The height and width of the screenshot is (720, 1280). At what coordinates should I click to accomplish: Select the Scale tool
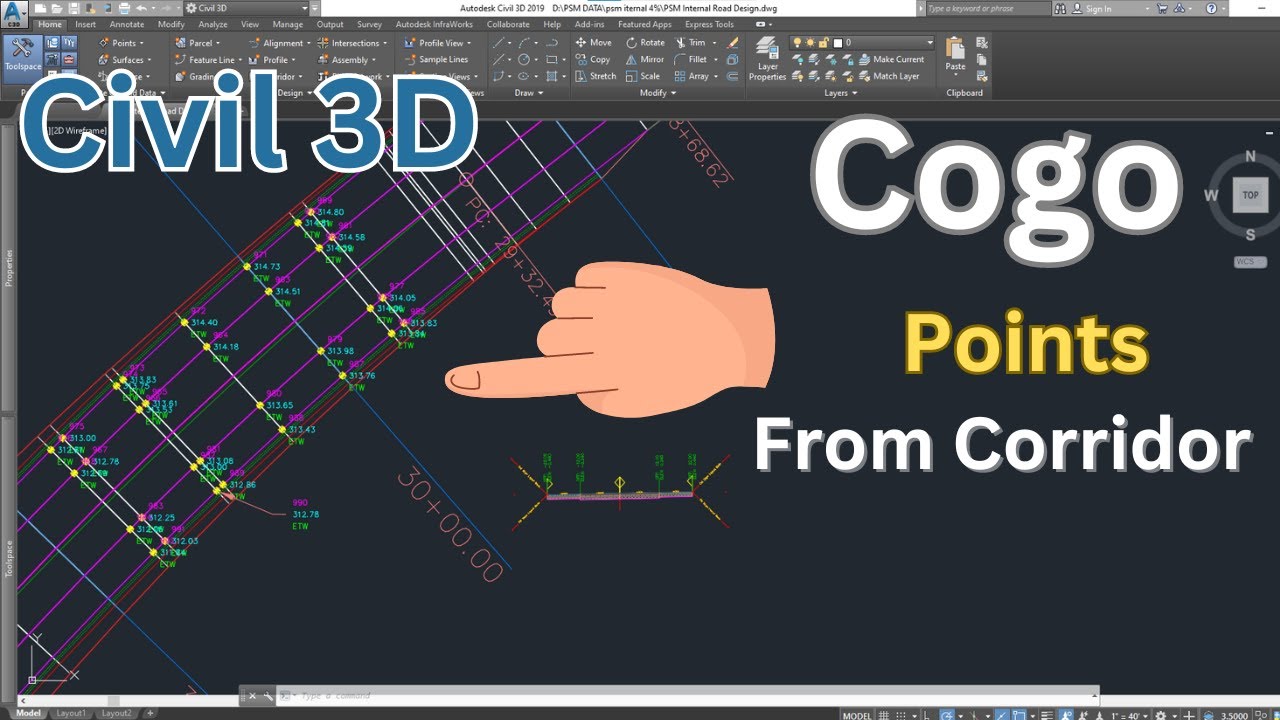[x=643, y=76]
